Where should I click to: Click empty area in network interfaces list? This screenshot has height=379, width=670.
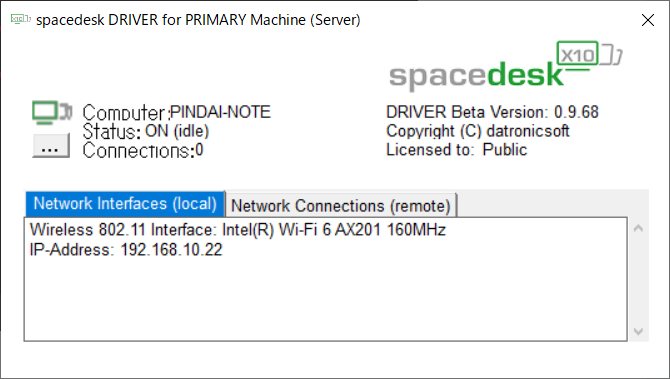point(325,299)
